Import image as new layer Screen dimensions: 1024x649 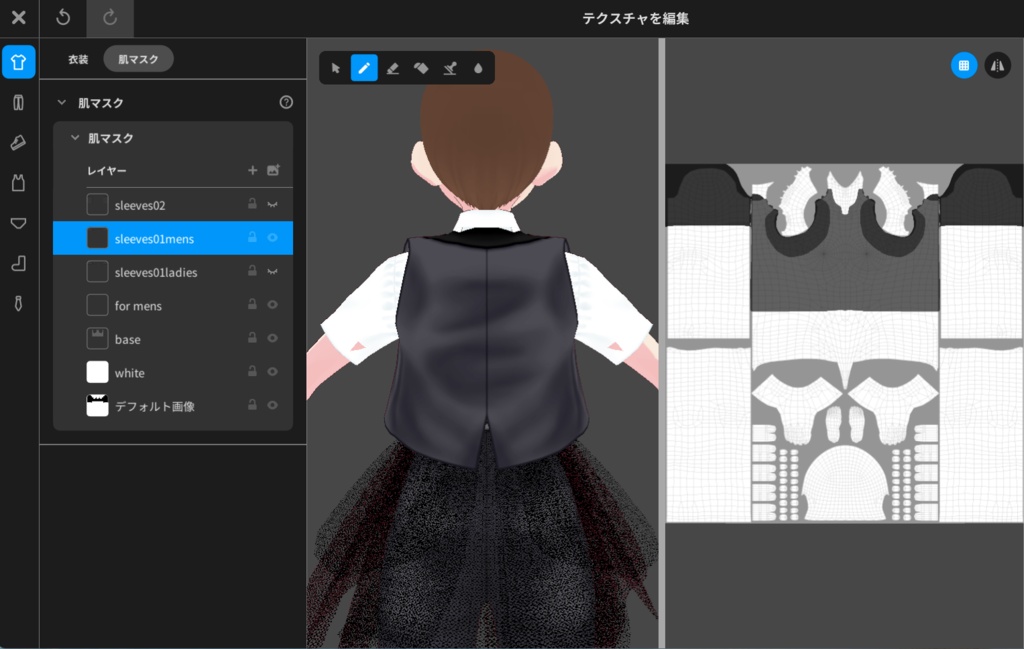tap(273, 170)
